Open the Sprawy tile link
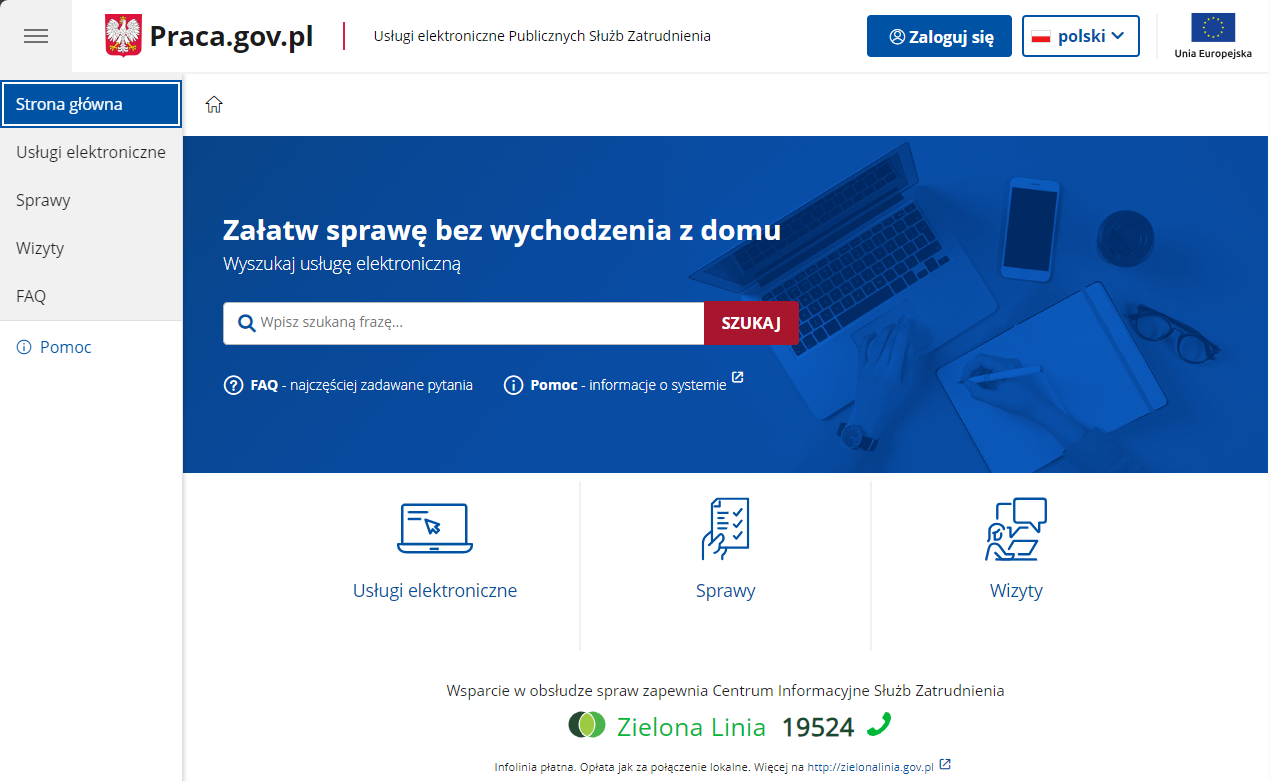The width and height of the screenshot is (1271, 781). (726, 591)
